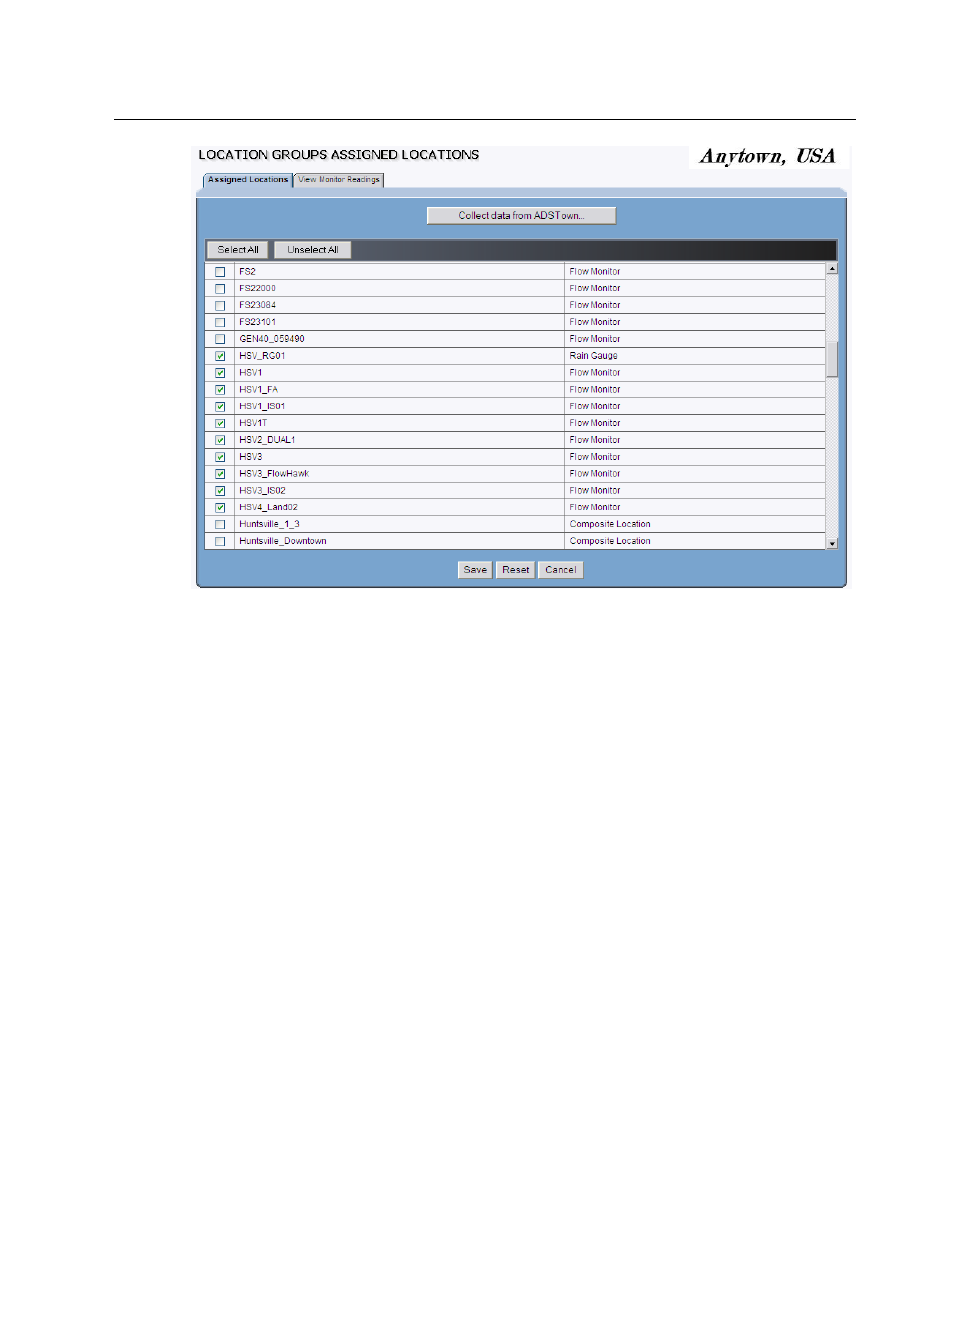
Task: Untick the HSV3 checkbox
Action: tap(220, 457)
